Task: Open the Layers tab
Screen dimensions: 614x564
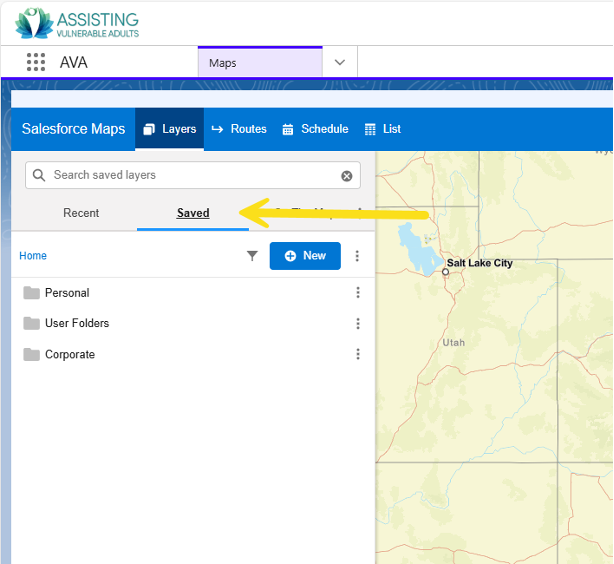Action: [170, 129]
